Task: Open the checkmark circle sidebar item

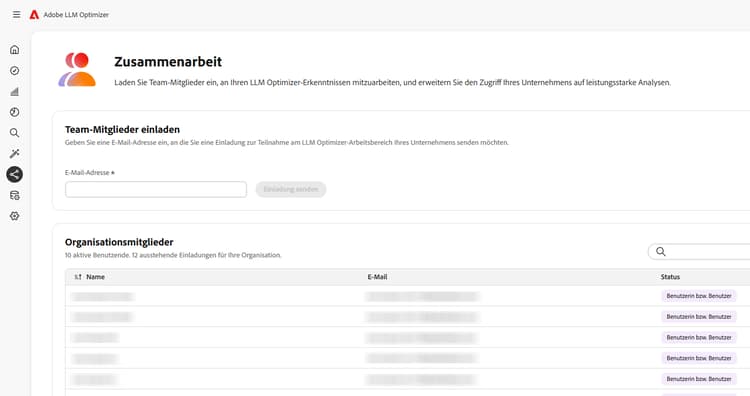Action: click(15, 71)
